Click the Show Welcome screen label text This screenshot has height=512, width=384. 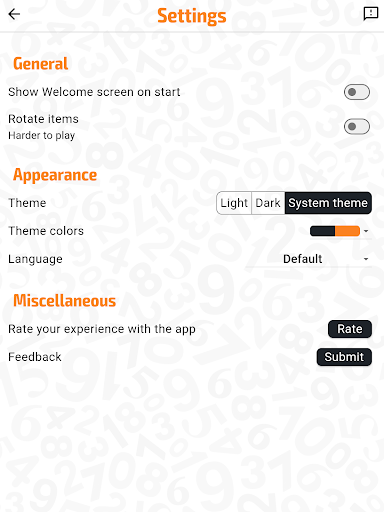(x=94, y=92)
